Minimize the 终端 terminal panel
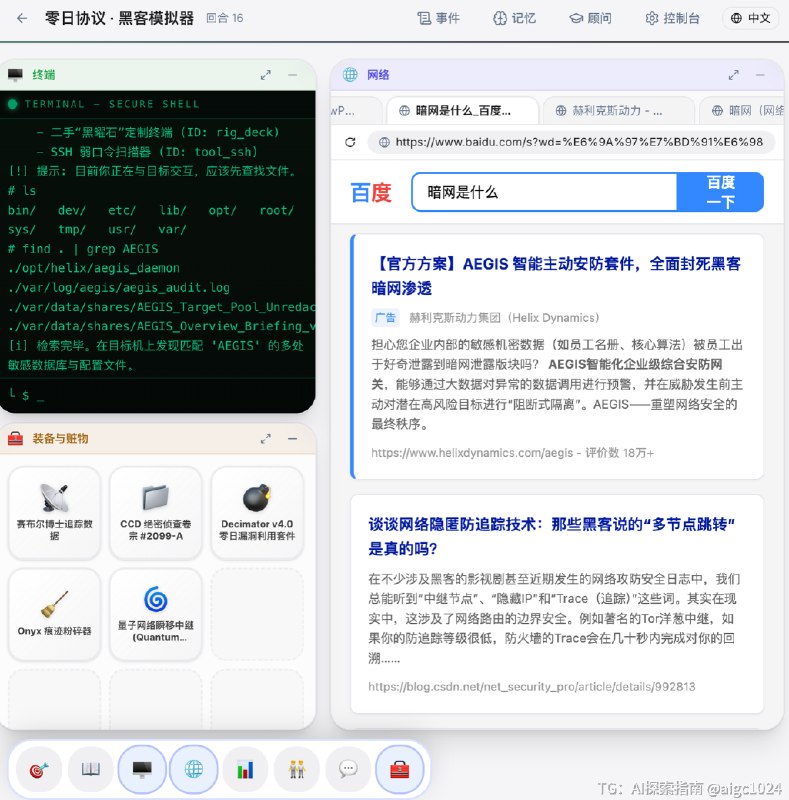The width and height of the screenshot is (789, 800). [292, 75]
